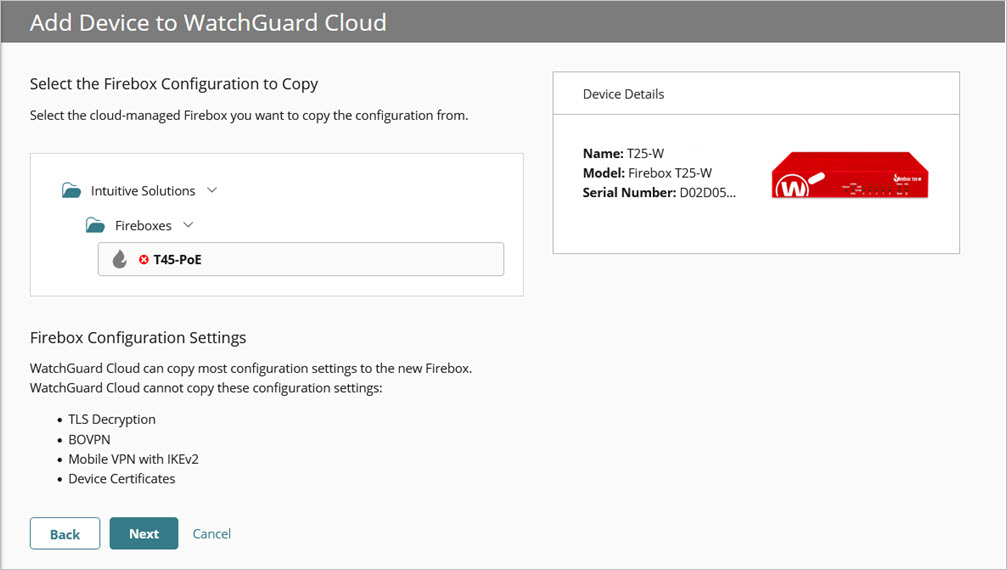Screen dimensions: 1007x570
Task: Collapse the Intuitive Solutions chevron
Action: point(212,190)
